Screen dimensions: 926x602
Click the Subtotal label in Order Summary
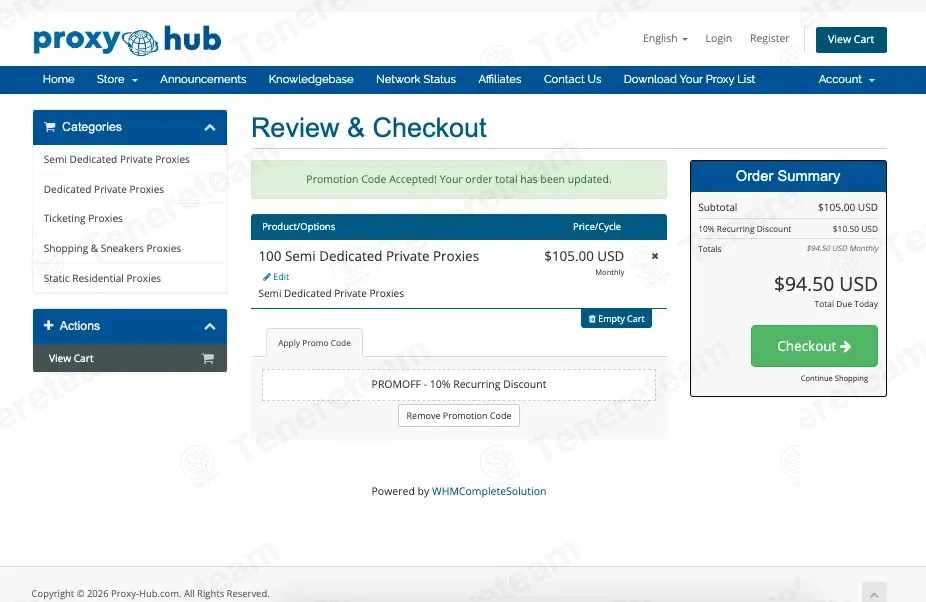pos(718,207)
